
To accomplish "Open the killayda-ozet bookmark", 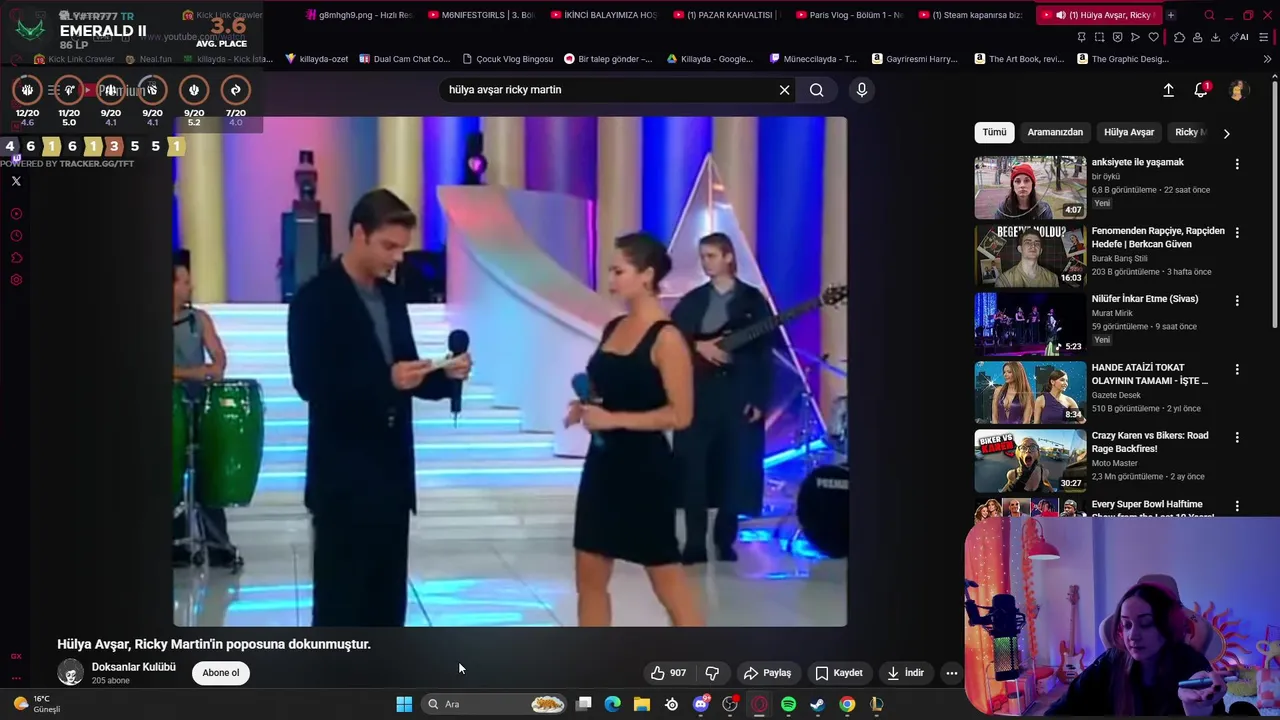I will click(317, 59).
